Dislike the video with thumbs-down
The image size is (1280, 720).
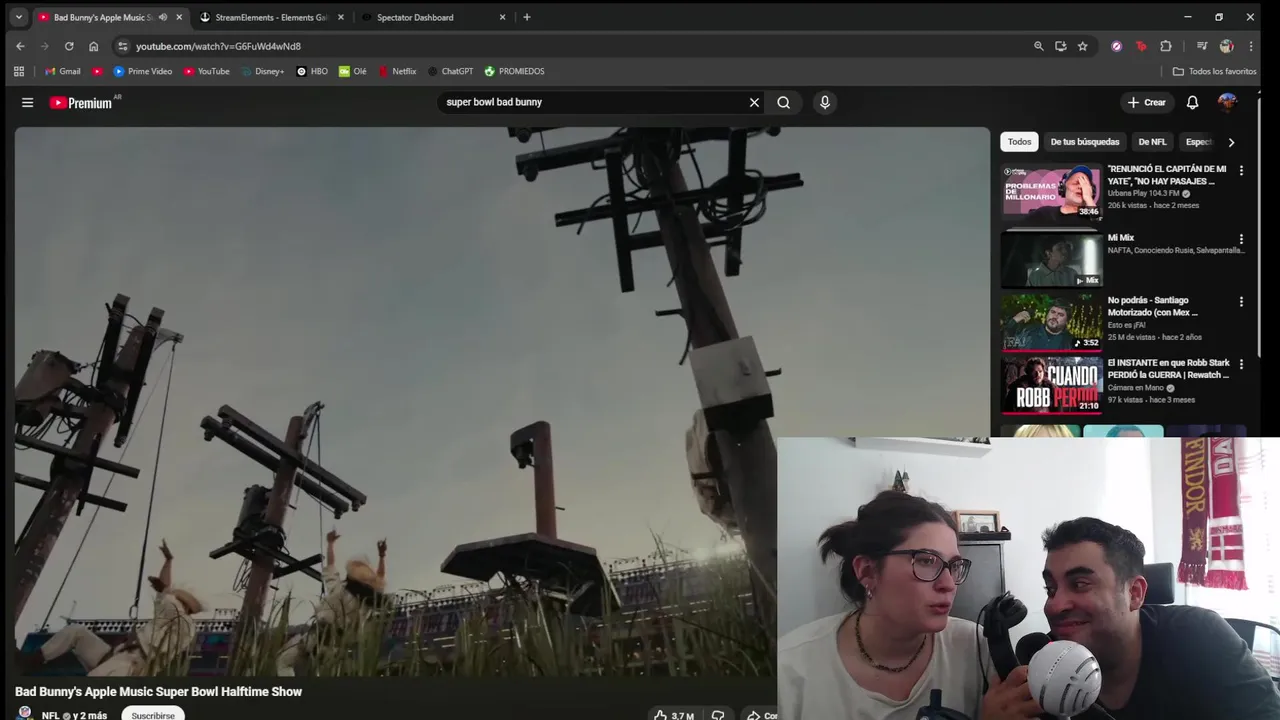tap(718, 714)
